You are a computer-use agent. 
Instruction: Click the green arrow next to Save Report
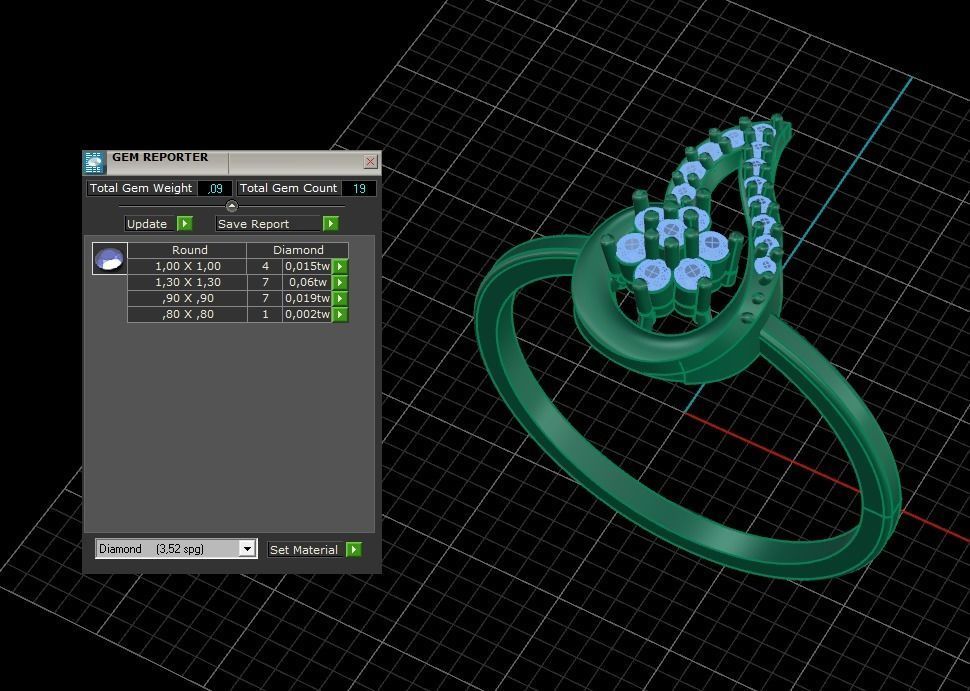(x=331, y=224)
